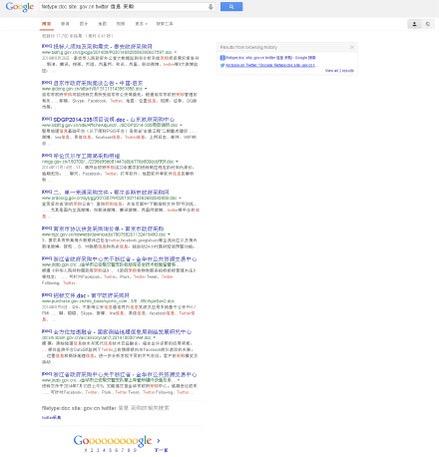Open the search tools tab
Screen dimensions: 439x457
(164, 24)
